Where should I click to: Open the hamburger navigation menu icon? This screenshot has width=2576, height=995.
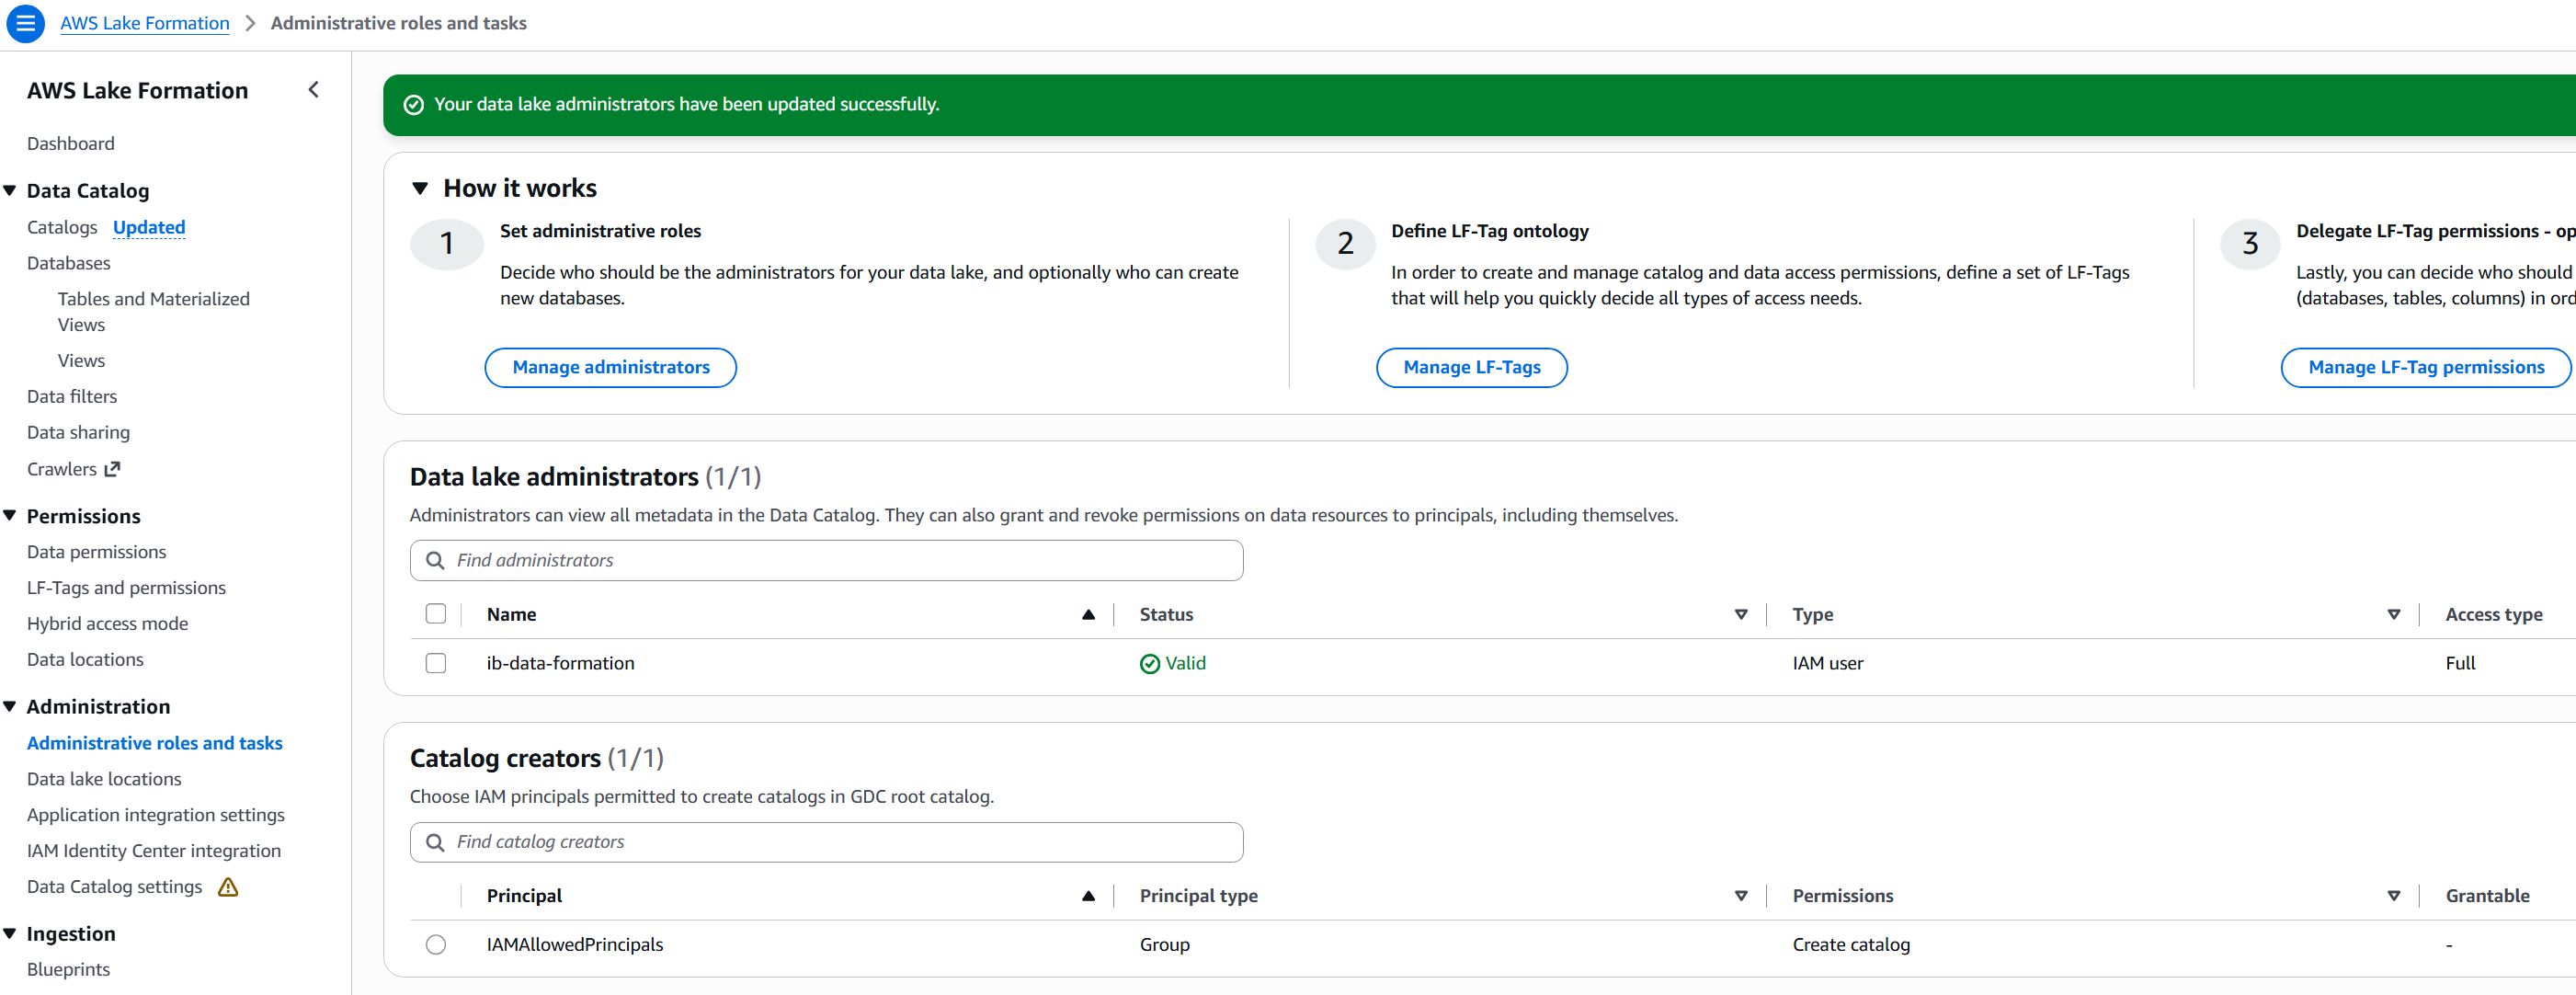pyautogui.click(x=25, y=23)
